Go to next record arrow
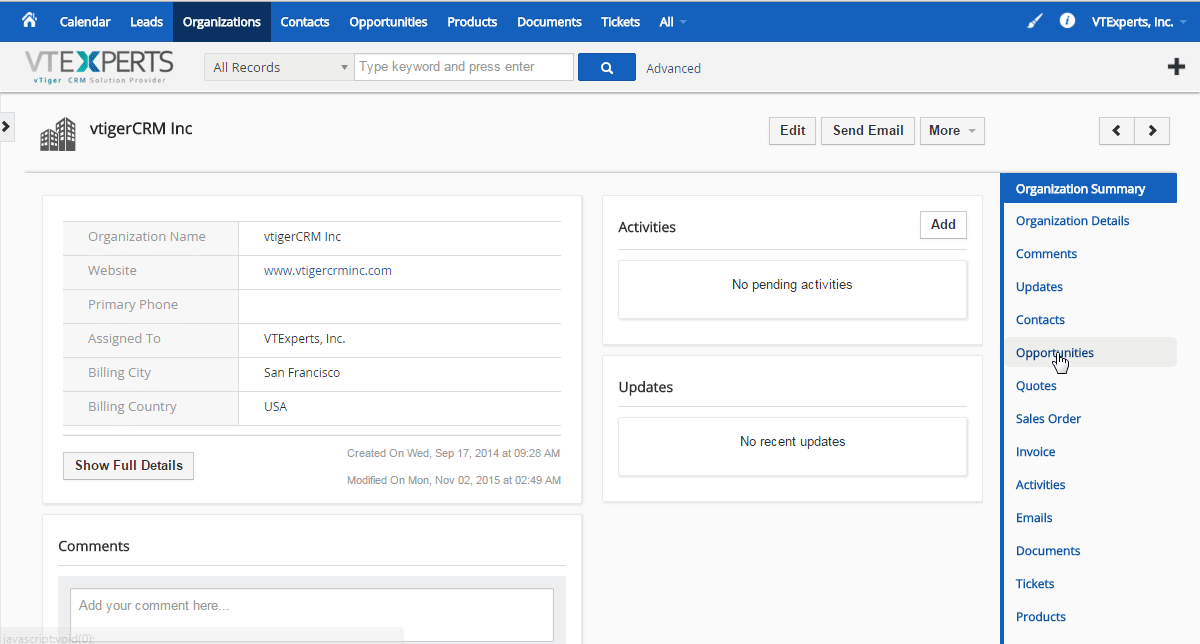1200x644 pixels. tap(1152, 130)
